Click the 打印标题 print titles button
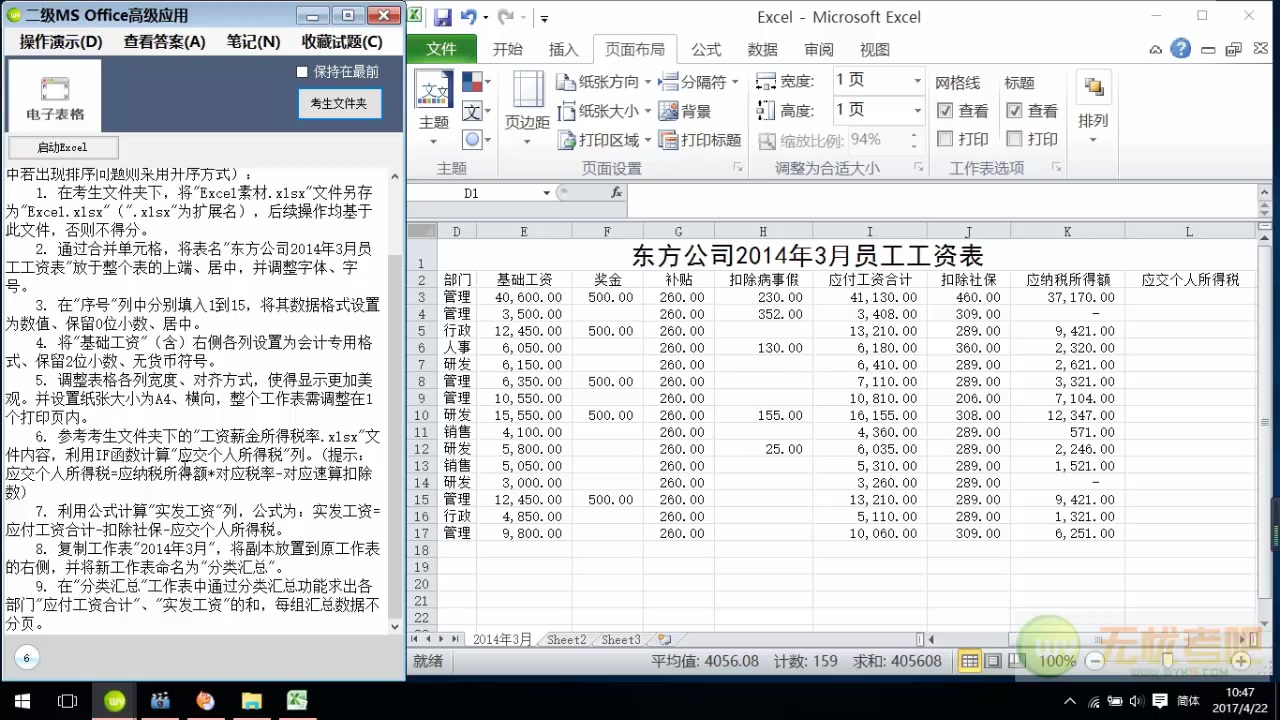The width and height of the screenshot is (1280, 720). [x=701, y=140]
